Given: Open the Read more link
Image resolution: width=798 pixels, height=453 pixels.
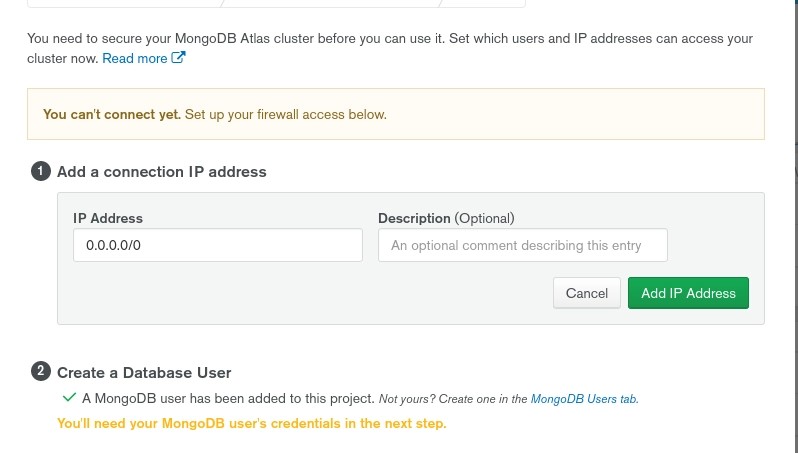Looking at the screenshot, I should pos(135,59).
